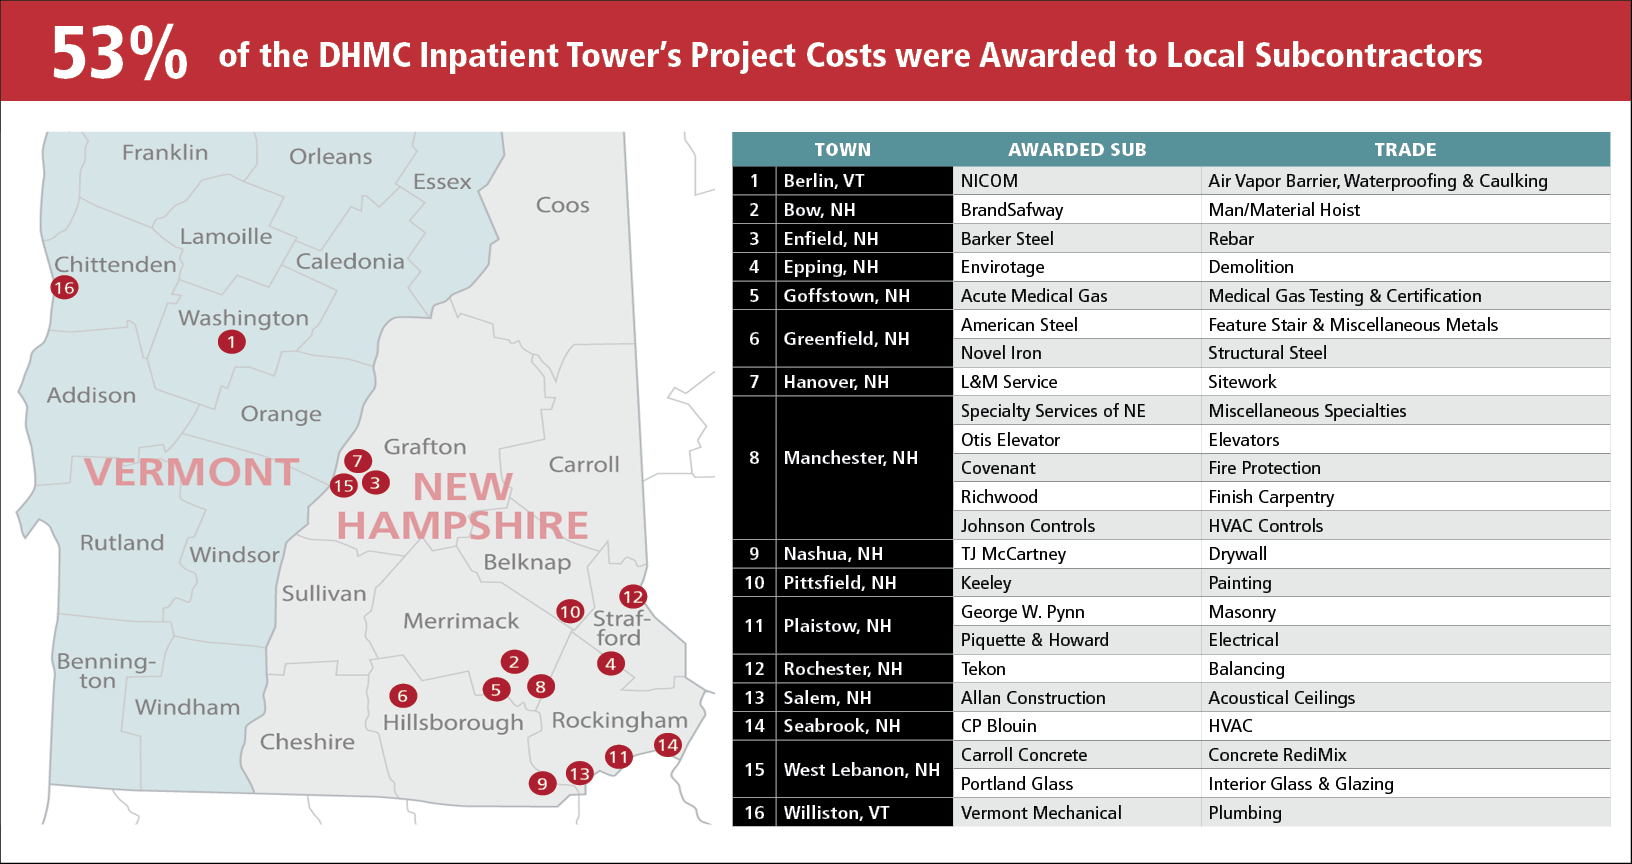The height and width of the screenshot is (864, 1632).
Task: Click the TOWN column header
Action: tap(842, 150)
